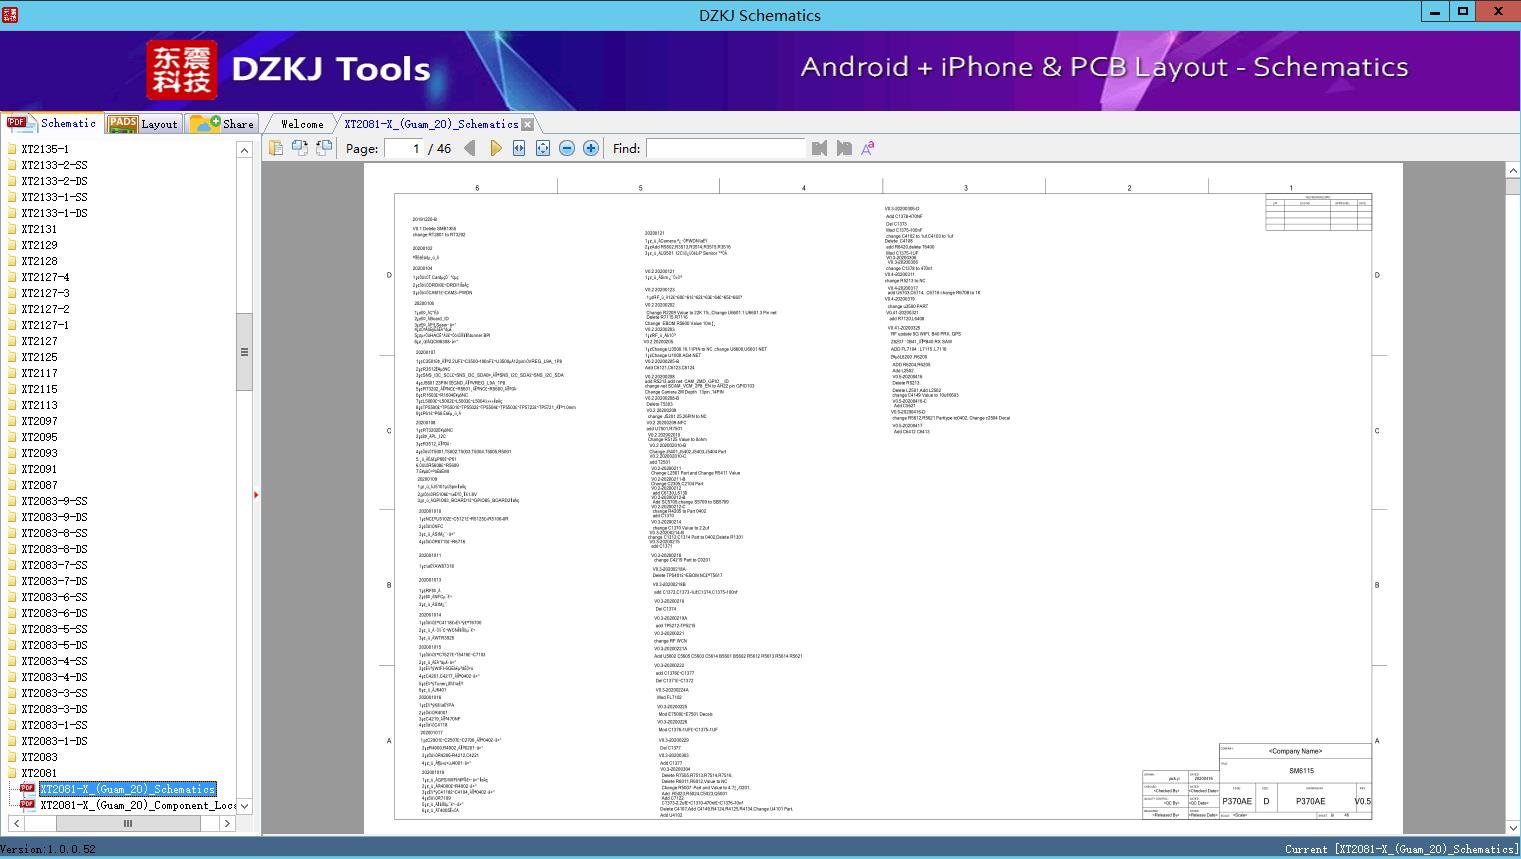Switch to the Layout tab
This screenshot has height=859, width=1521.
(x=143, y=124)
